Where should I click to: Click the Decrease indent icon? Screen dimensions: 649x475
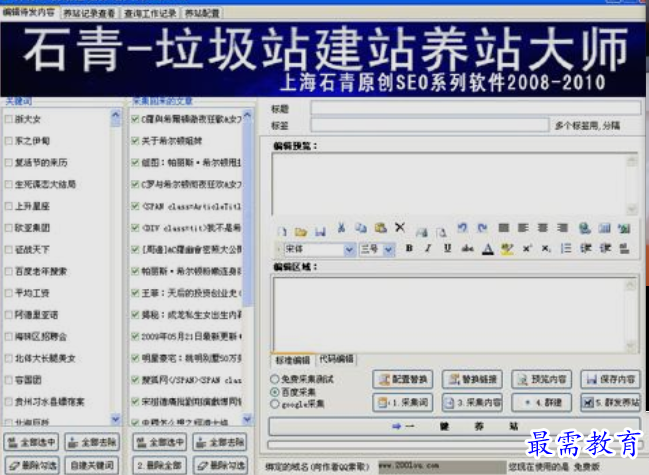tap(586, 248)
